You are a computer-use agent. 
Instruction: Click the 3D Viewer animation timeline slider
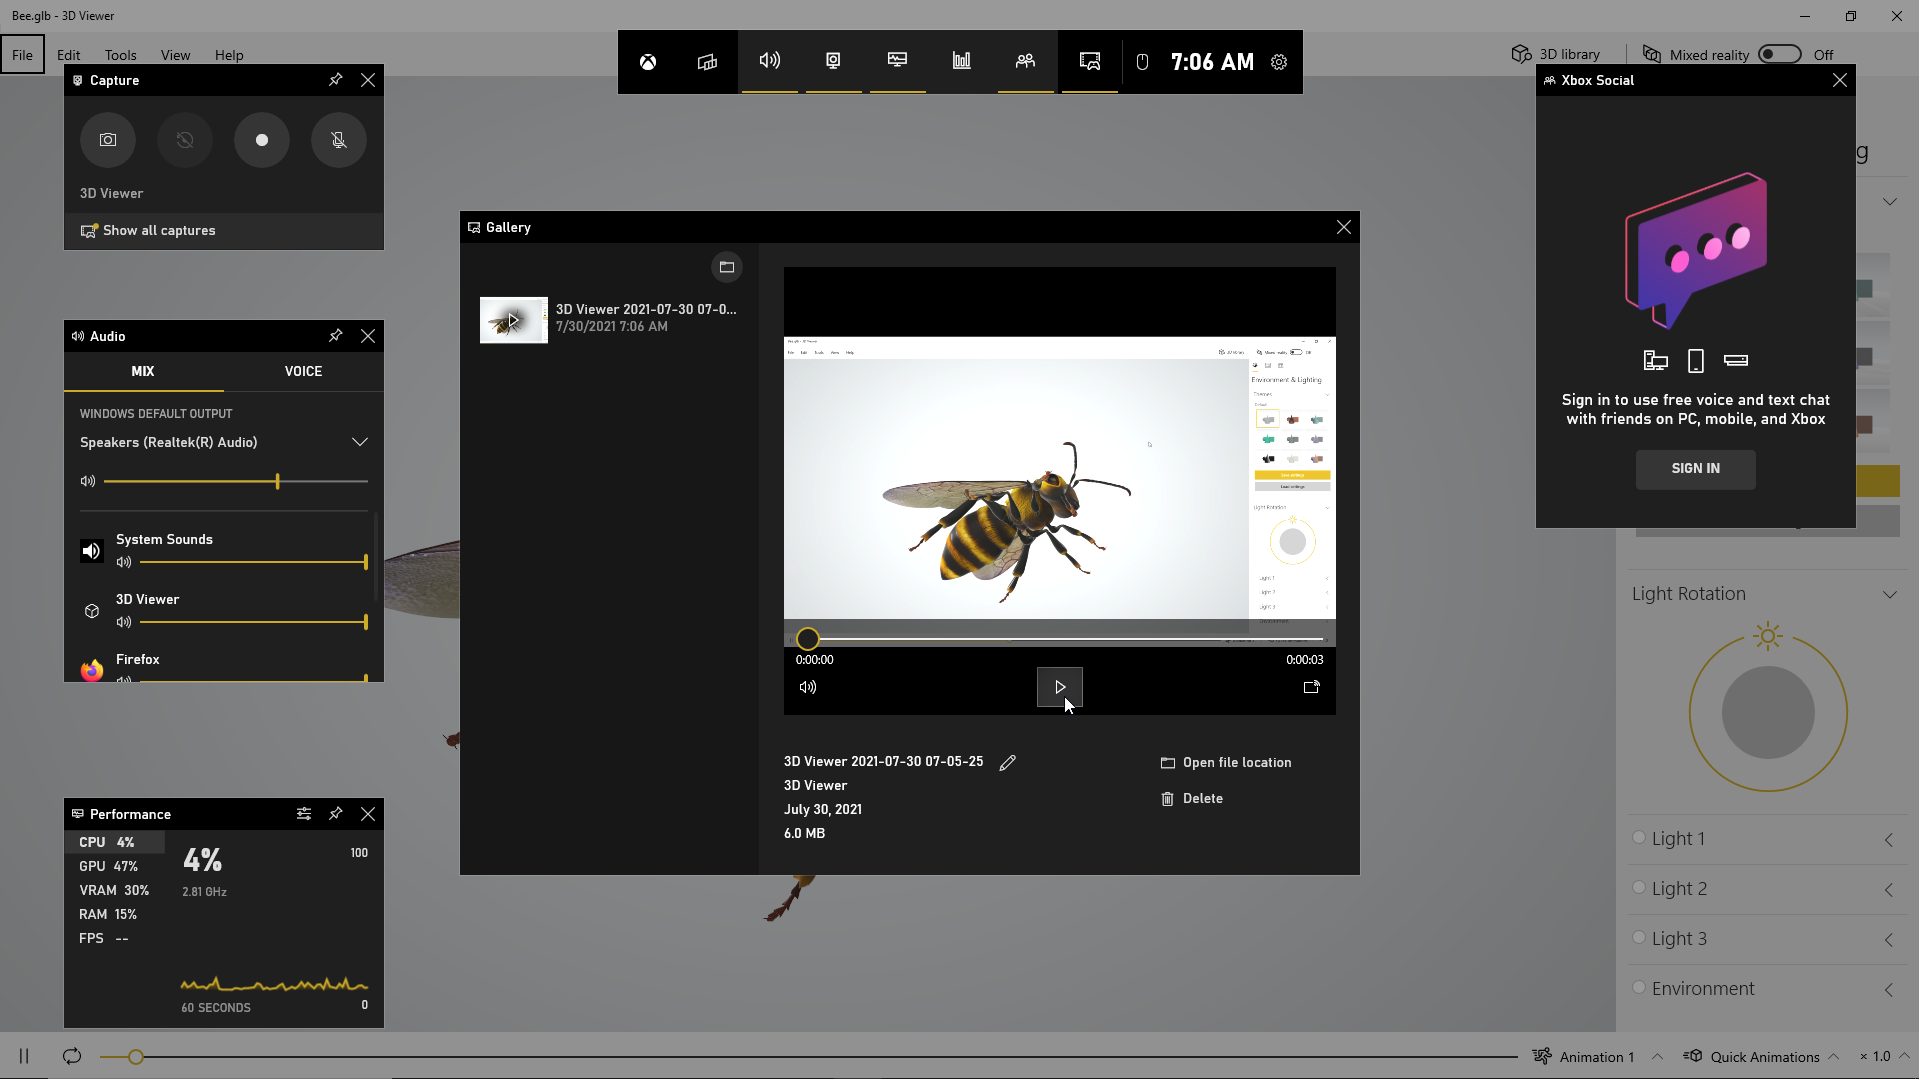[809, 1056]
